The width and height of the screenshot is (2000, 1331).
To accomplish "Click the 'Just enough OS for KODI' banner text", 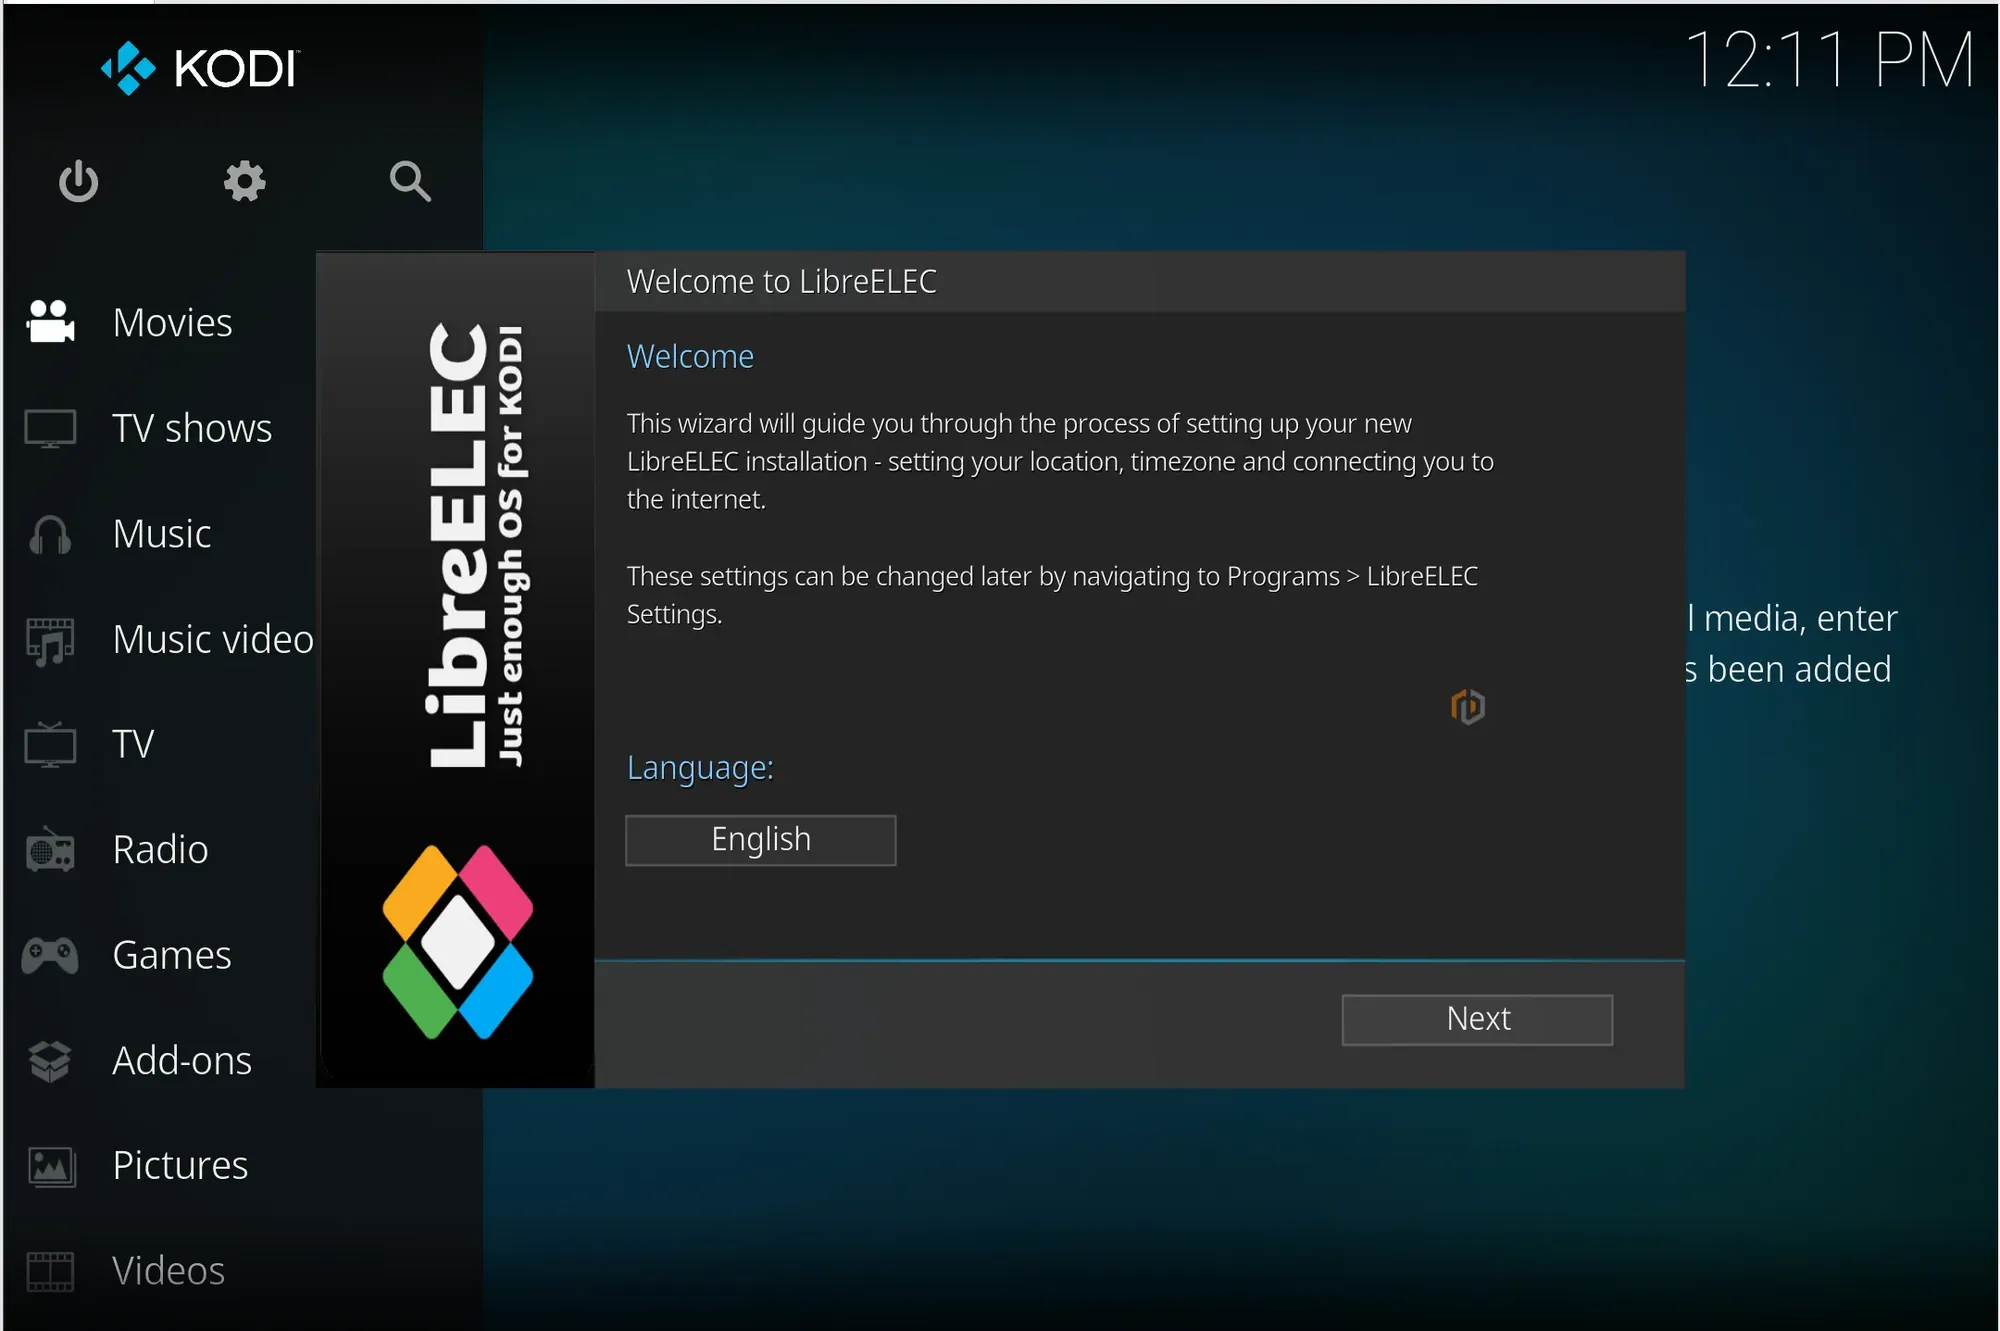I will pos(511,546).
